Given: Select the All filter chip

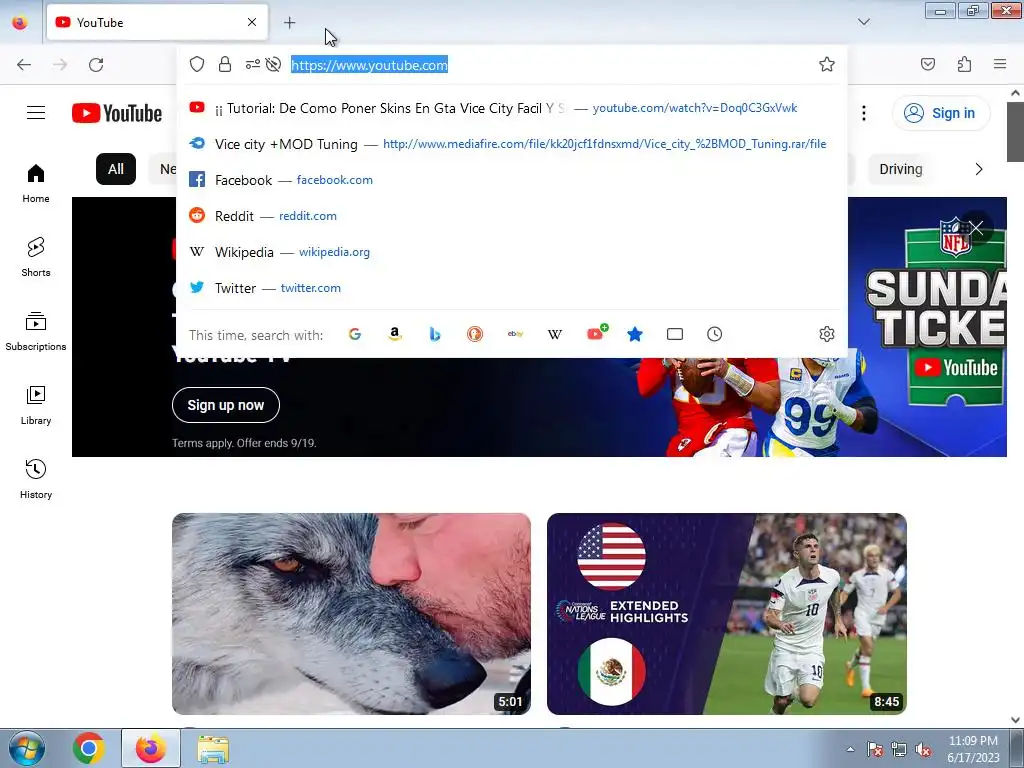Looking at the screenshot, I should click(x=116, y=169).
